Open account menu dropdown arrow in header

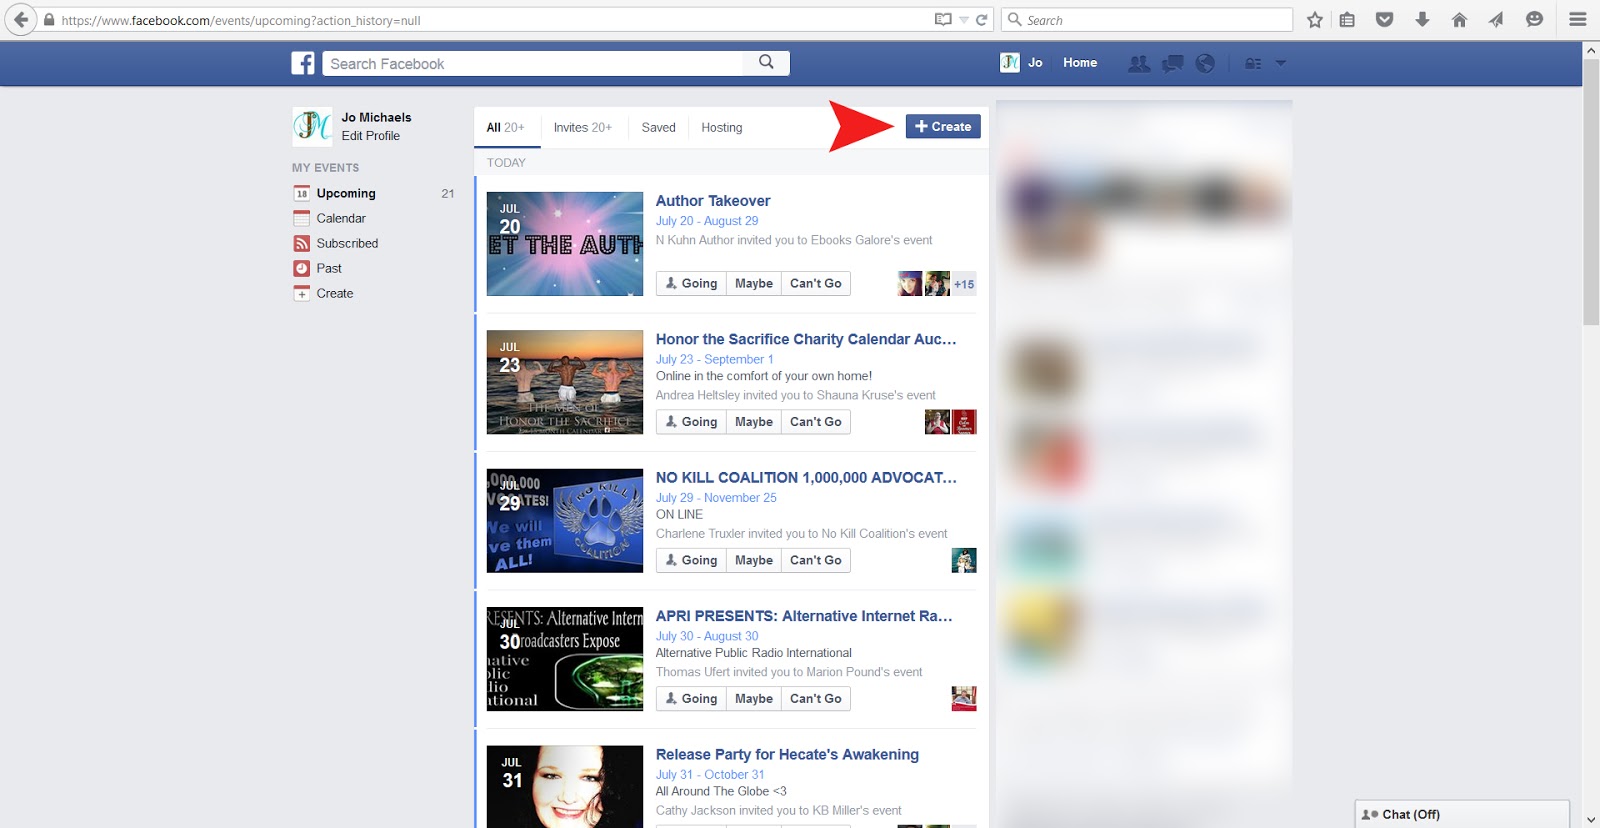[x=1280, y=63]
